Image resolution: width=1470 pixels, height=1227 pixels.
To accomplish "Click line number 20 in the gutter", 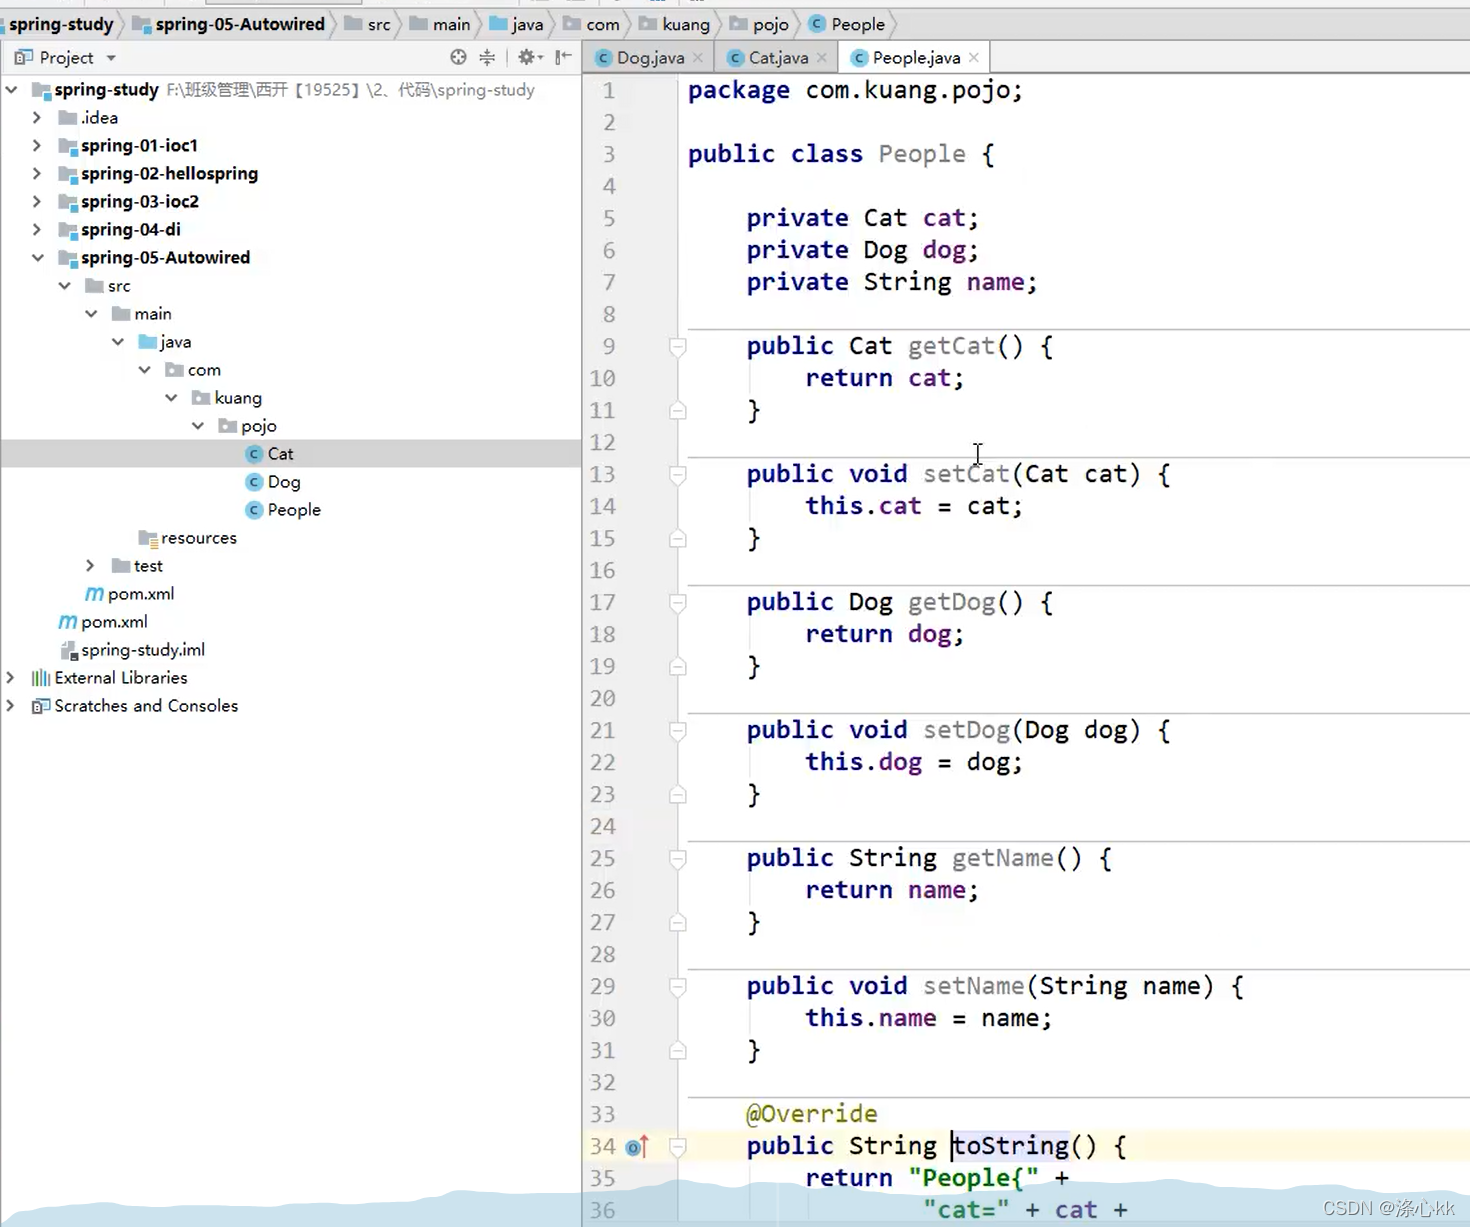I will click(x=602, y=698).
